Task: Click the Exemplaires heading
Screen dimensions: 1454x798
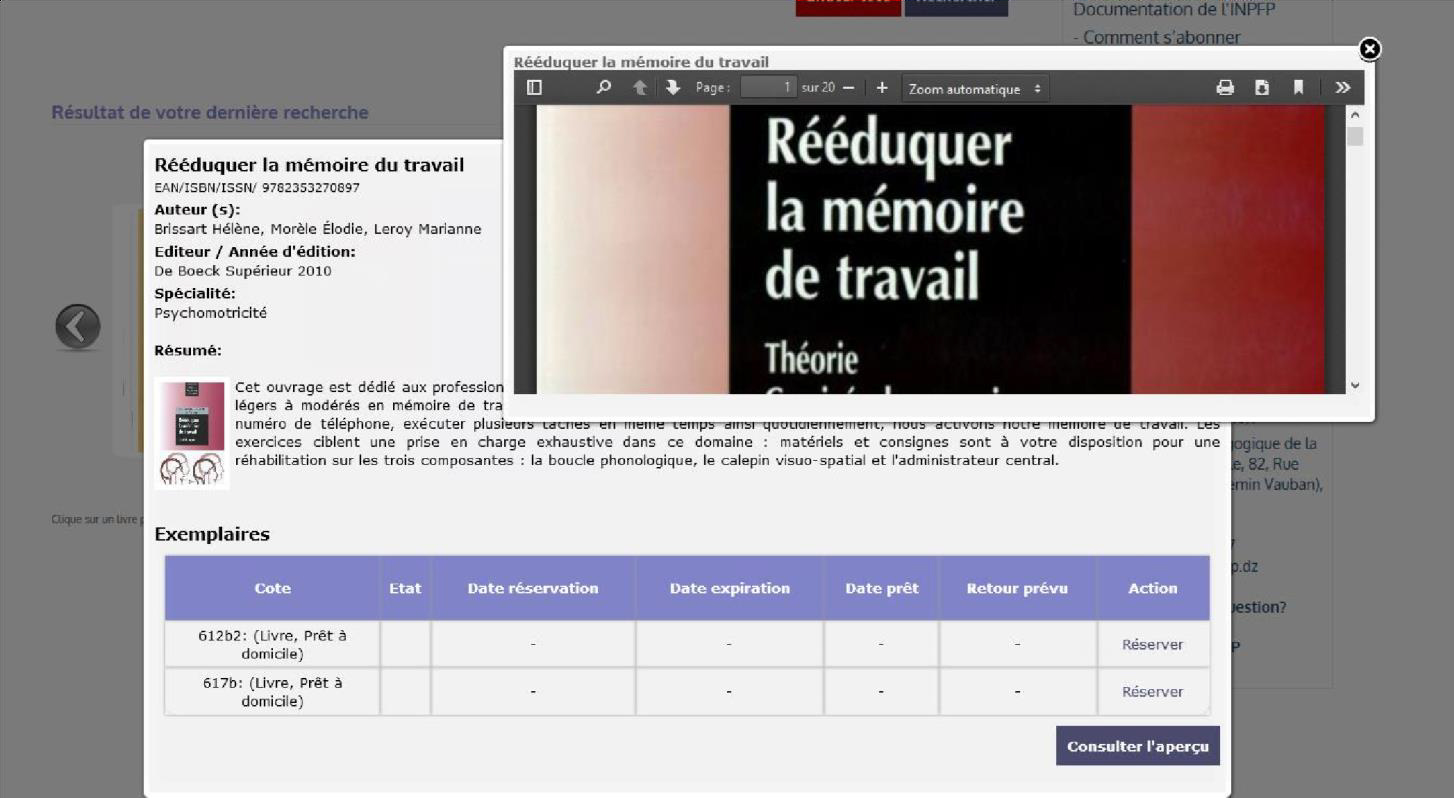Action: [212, 534]
